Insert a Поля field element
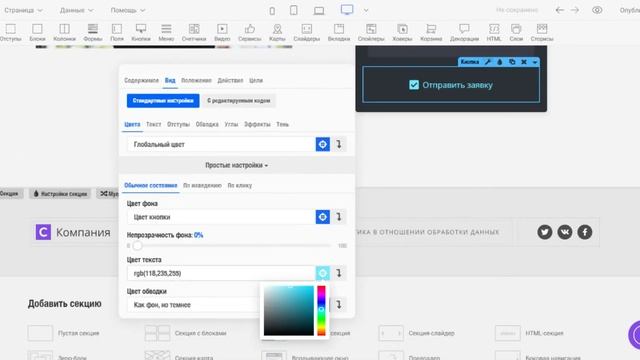 tap(117, 32)
